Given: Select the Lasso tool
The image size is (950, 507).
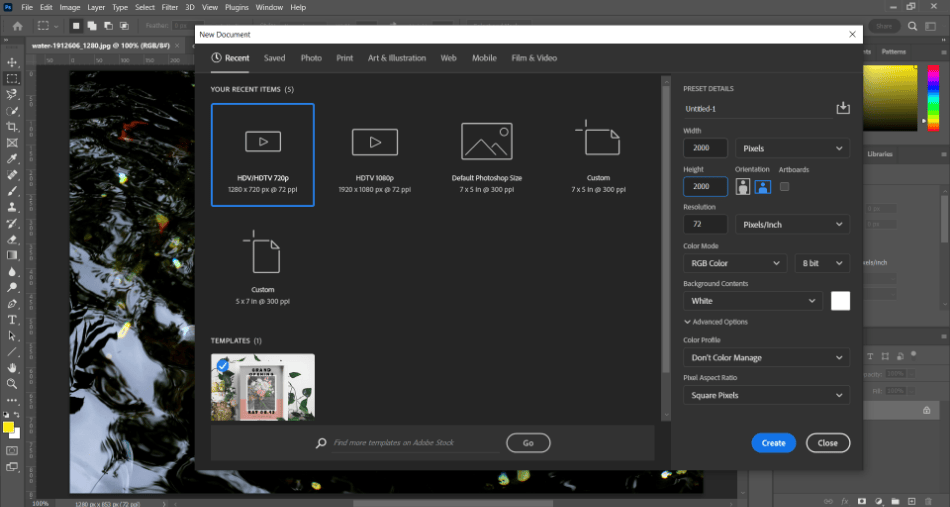Looking at the screenshot, I should (x=12, y=94).
